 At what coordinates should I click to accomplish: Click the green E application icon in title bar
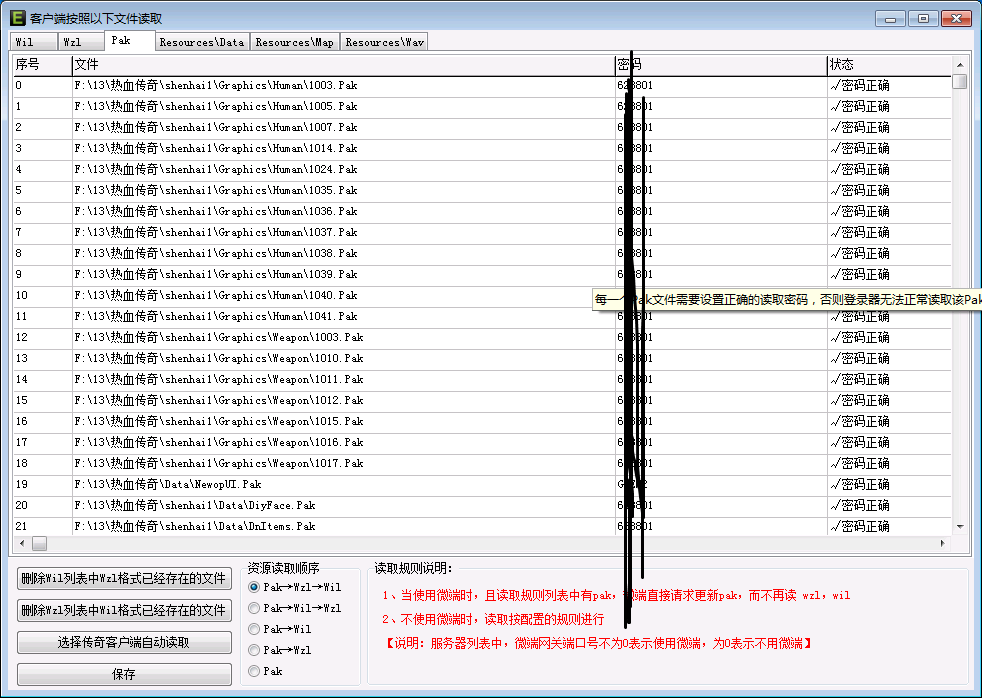tap(17, 18)
